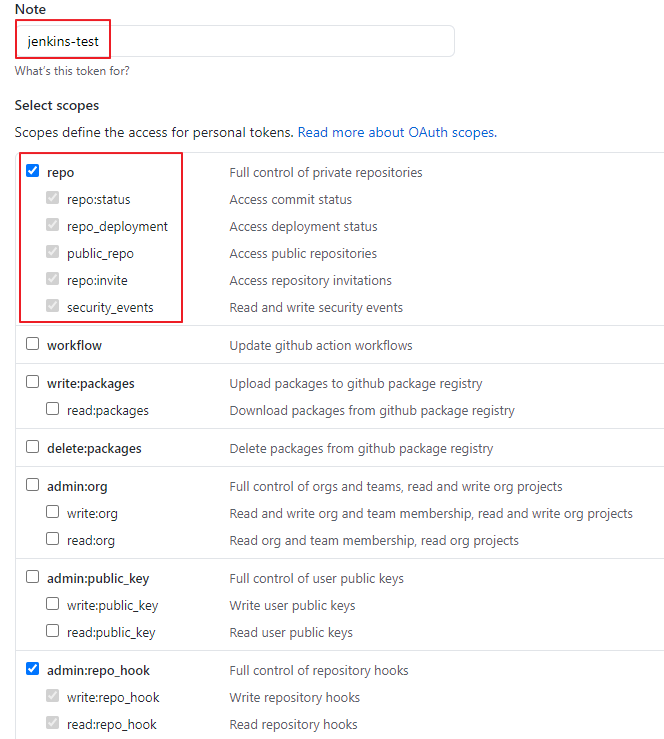
Task: Uncheck the repo scope checkbox
Action: (x=33, y=171)
